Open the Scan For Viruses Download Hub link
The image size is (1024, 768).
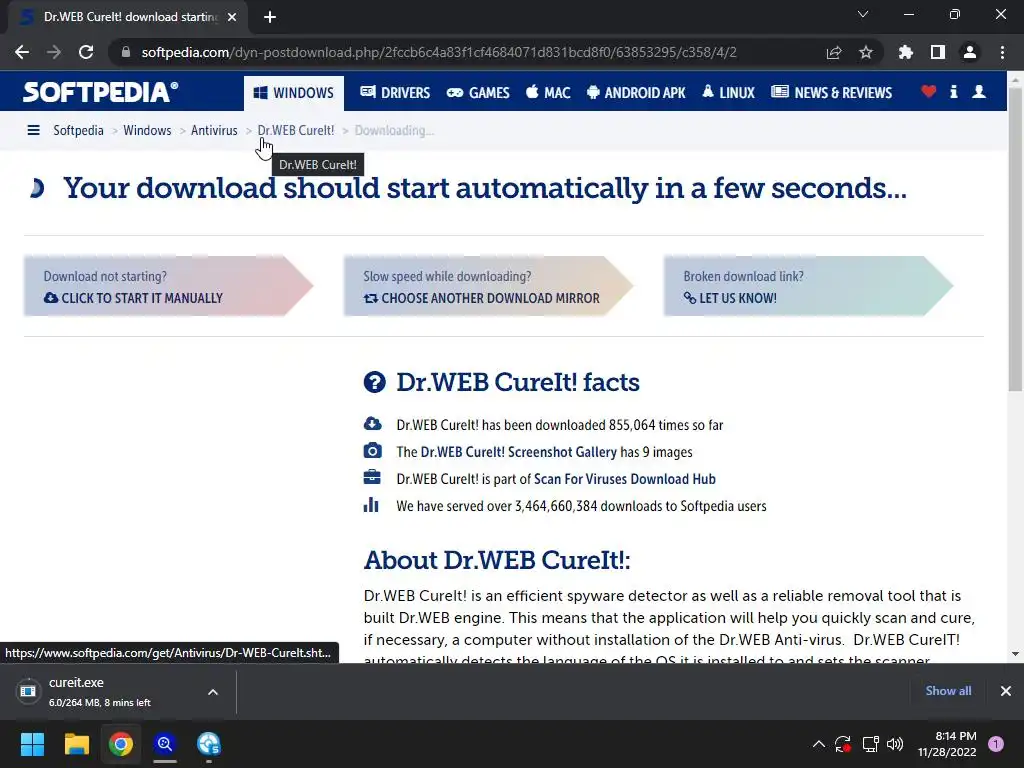pos(625,479)
